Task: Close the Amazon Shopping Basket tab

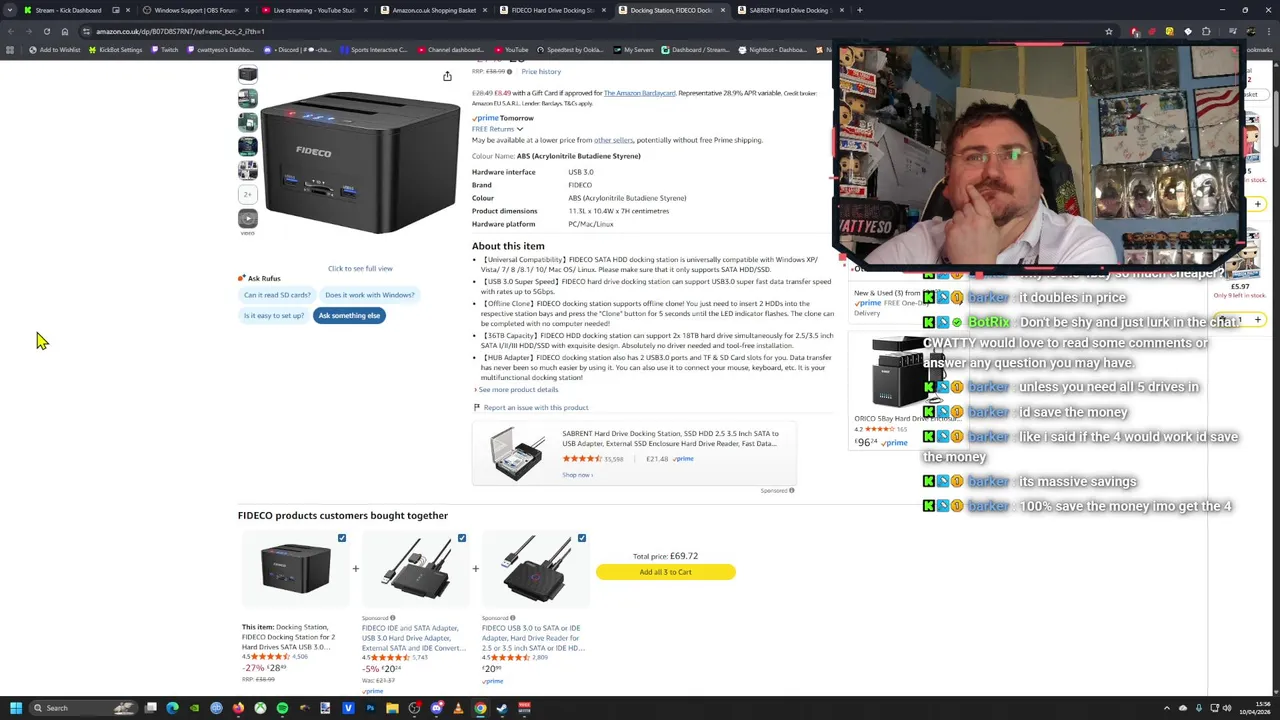Action: (486, 10)
